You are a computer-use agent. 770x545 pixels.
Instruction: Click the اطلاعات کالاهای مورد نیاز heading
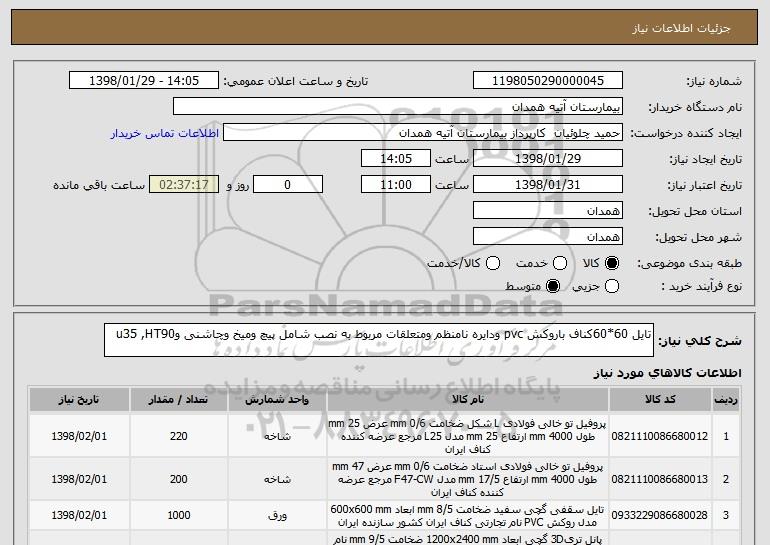coord(667,373)
